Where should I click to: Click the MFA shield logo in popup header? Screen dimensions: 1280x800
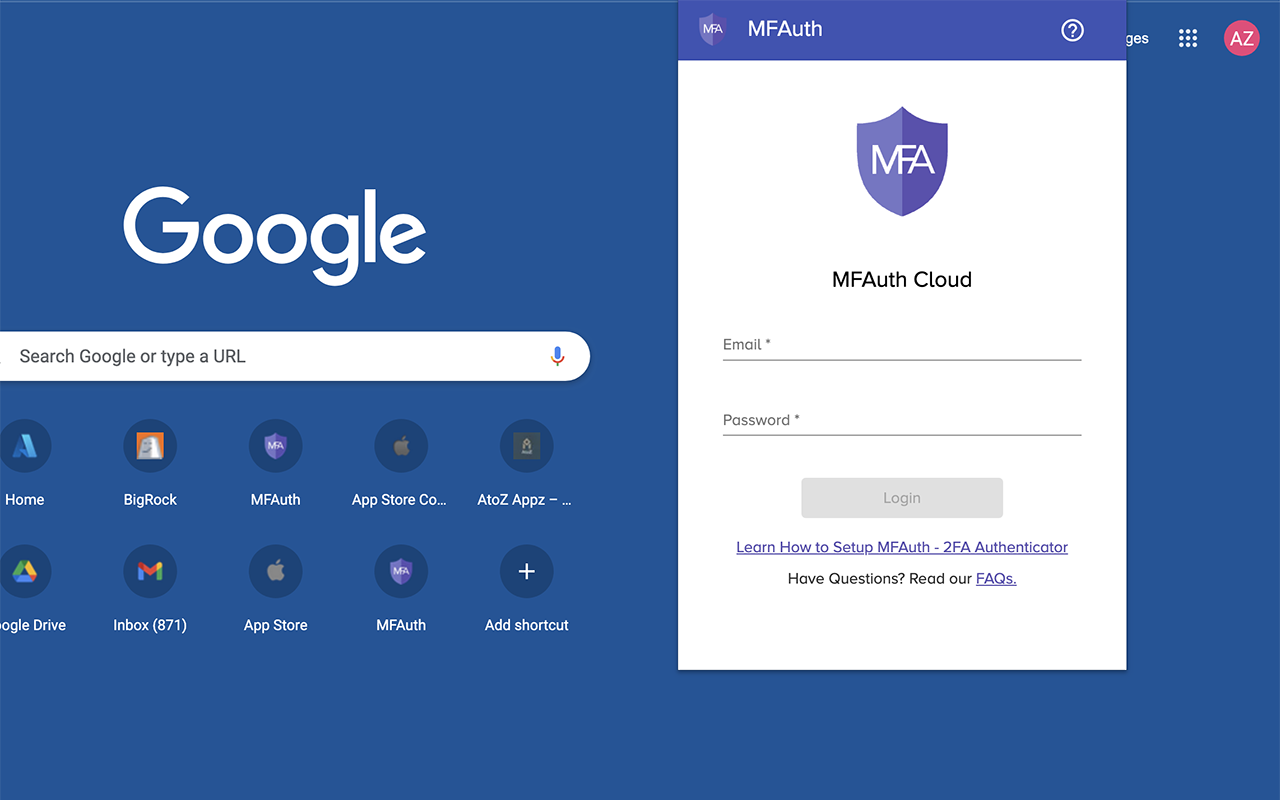coord(712,29)
